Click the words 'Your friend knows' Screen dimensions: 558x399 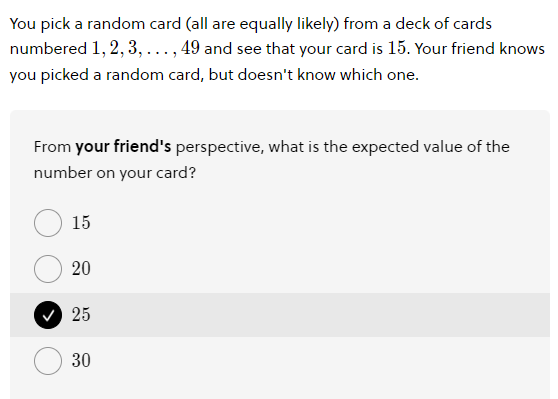point(479,48)
